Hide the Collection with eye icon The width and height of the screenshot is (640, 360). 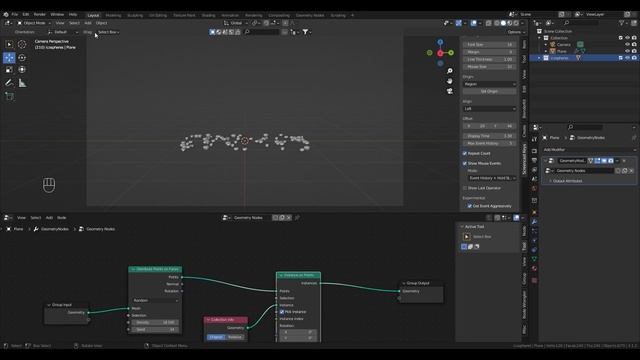pyautogui.click(x=627, y=38)
